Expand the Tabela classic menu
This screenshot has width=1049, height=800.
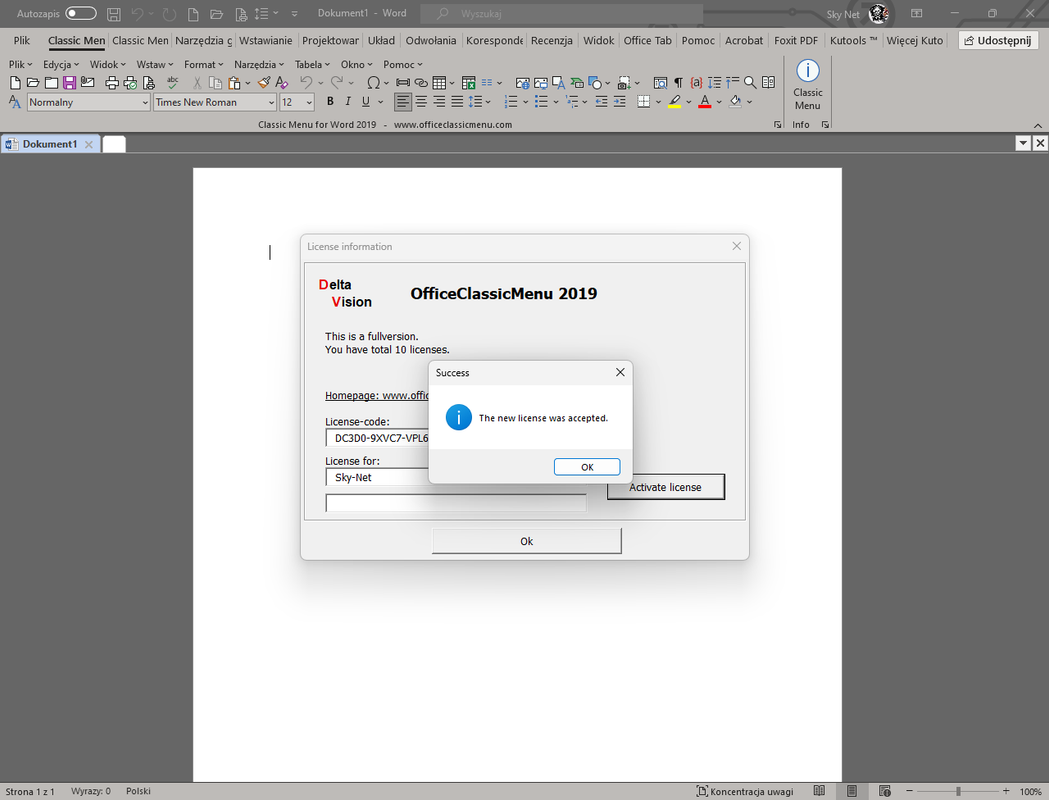tap(312, 64)
